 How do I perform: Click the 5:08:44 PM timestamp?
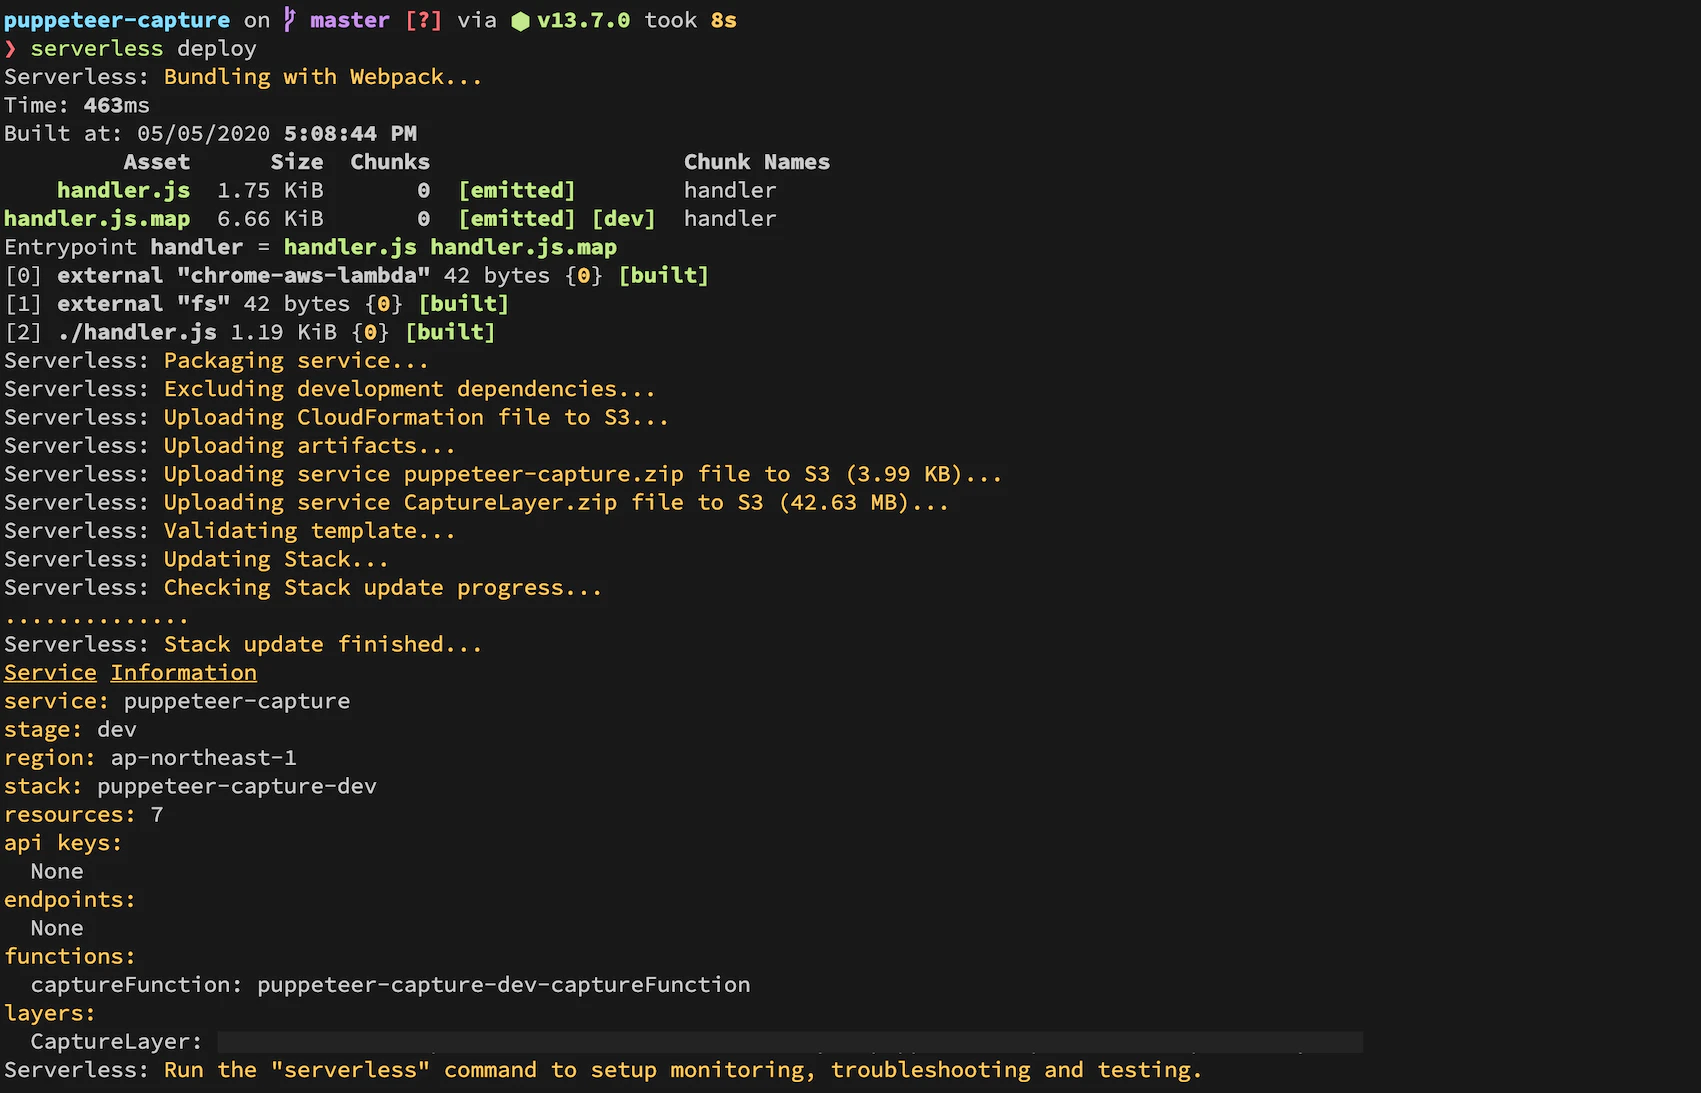click(350, 134)
